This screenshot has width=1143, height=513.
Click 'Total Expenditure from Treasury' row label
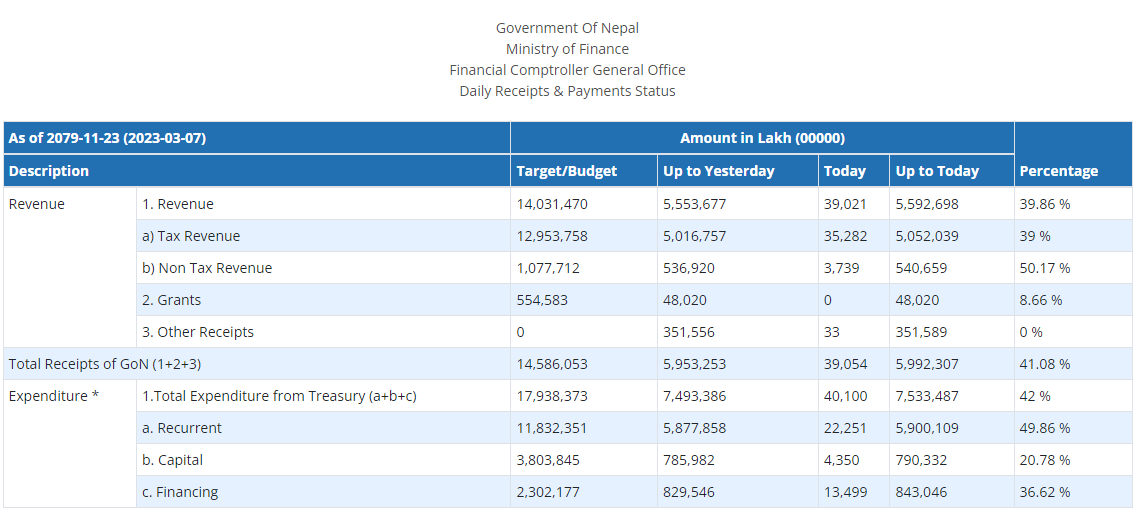(279, 396)
